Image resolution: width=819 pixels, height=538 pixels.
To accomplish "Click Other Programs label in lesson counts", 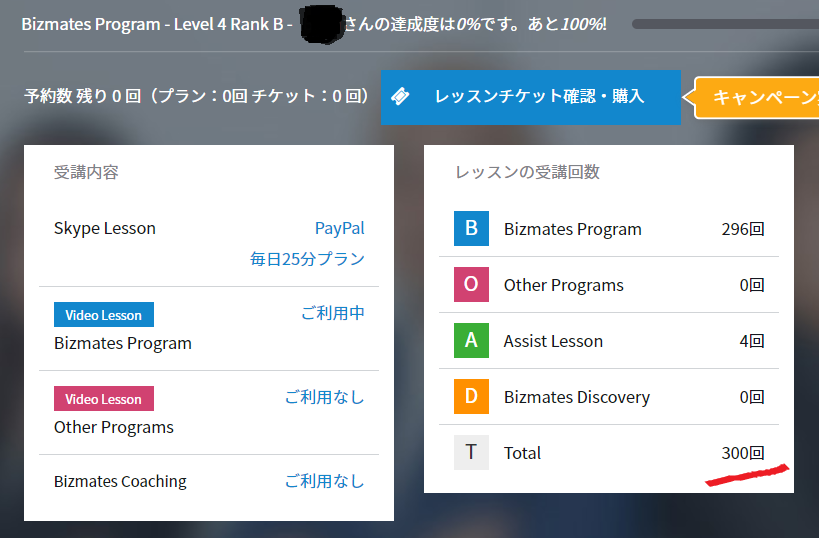I will coord(564,285).
